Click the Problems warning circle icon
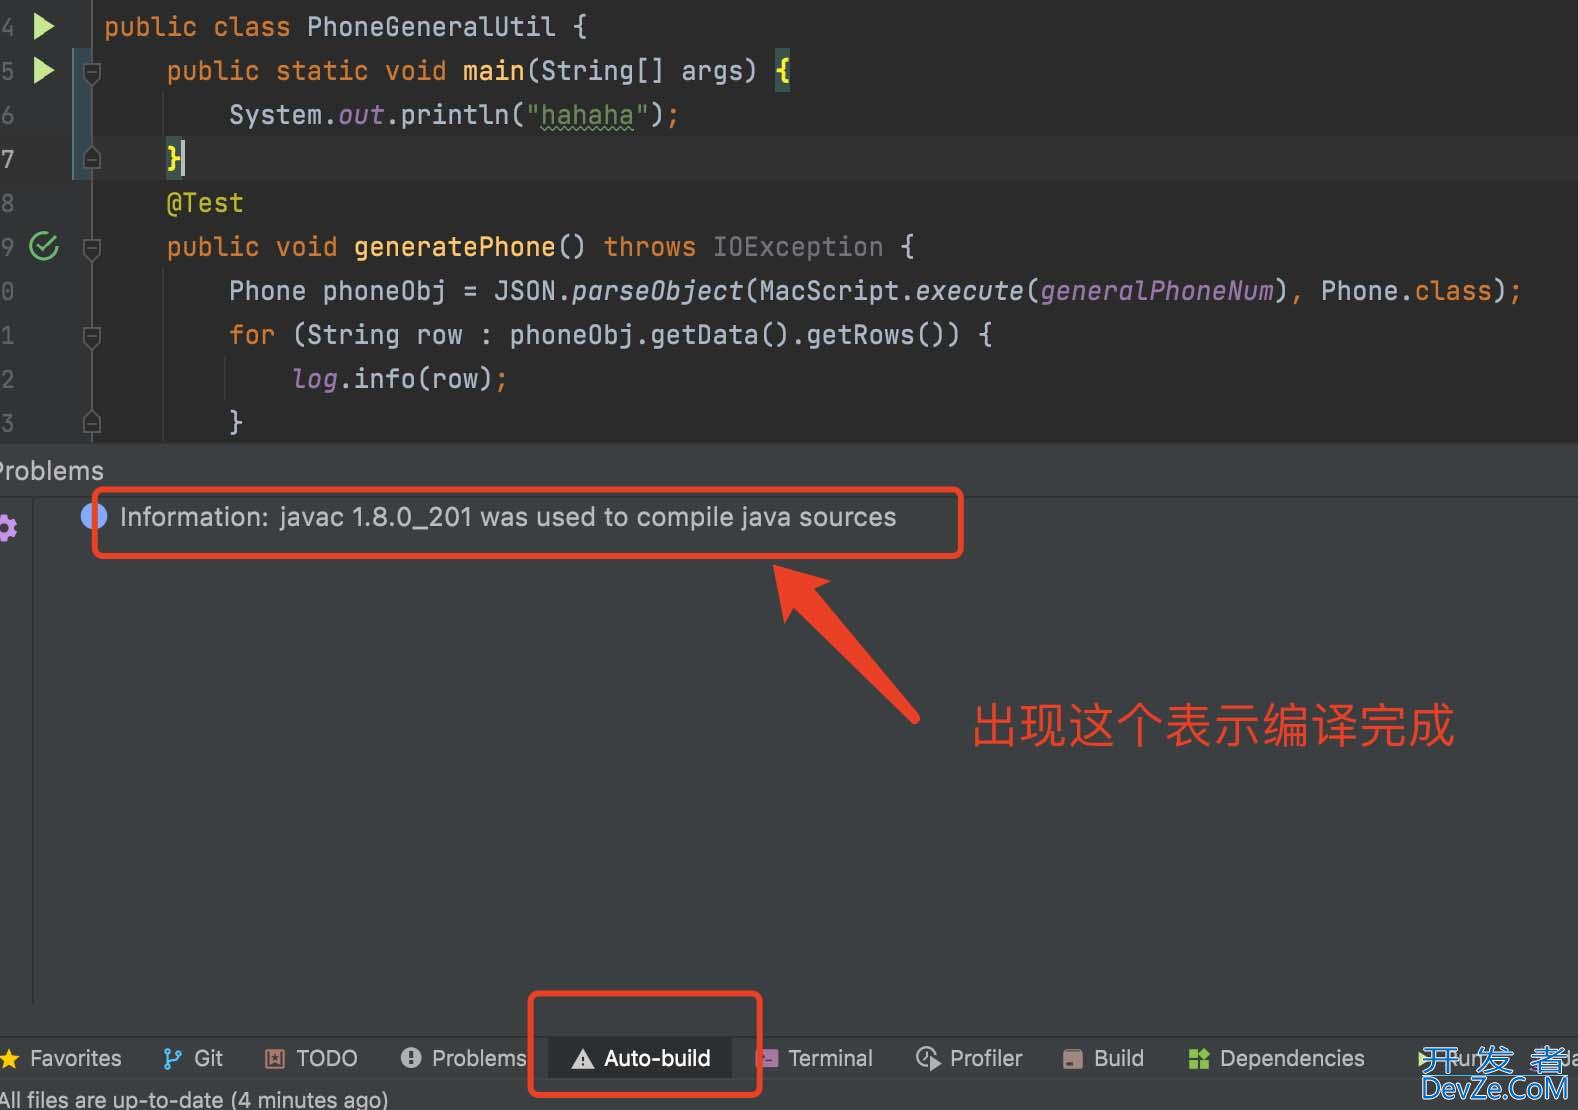1578x1110 pixels. (411, 1057)
